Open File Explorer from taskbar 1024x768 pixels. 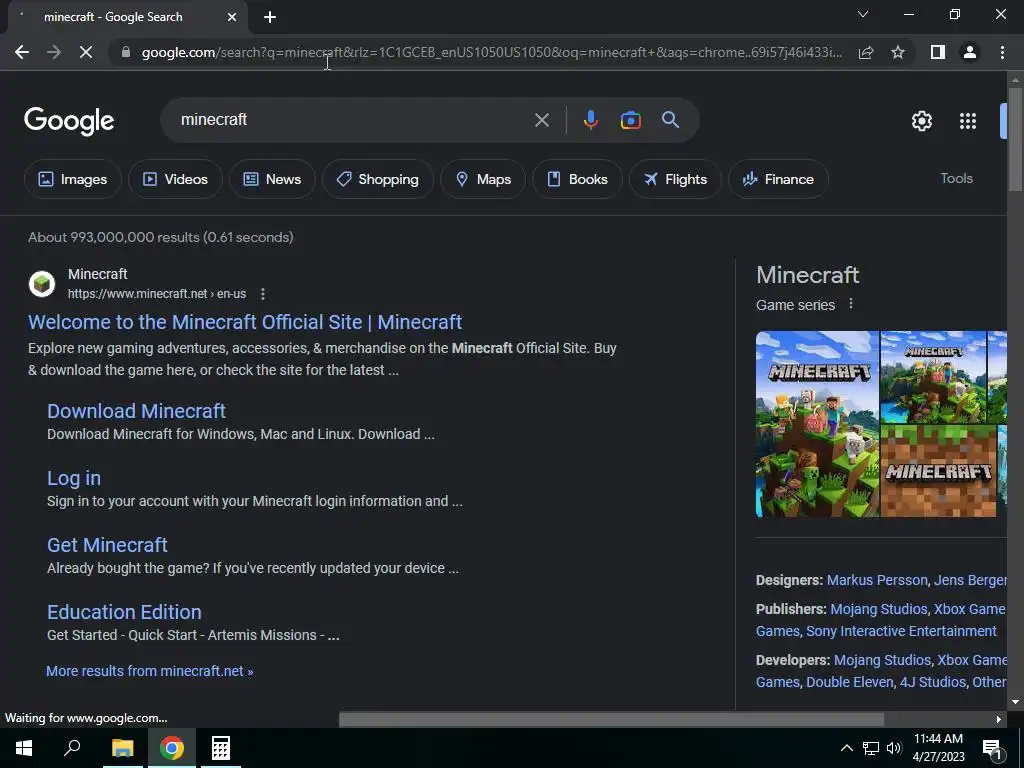click(x=122, y=748)
